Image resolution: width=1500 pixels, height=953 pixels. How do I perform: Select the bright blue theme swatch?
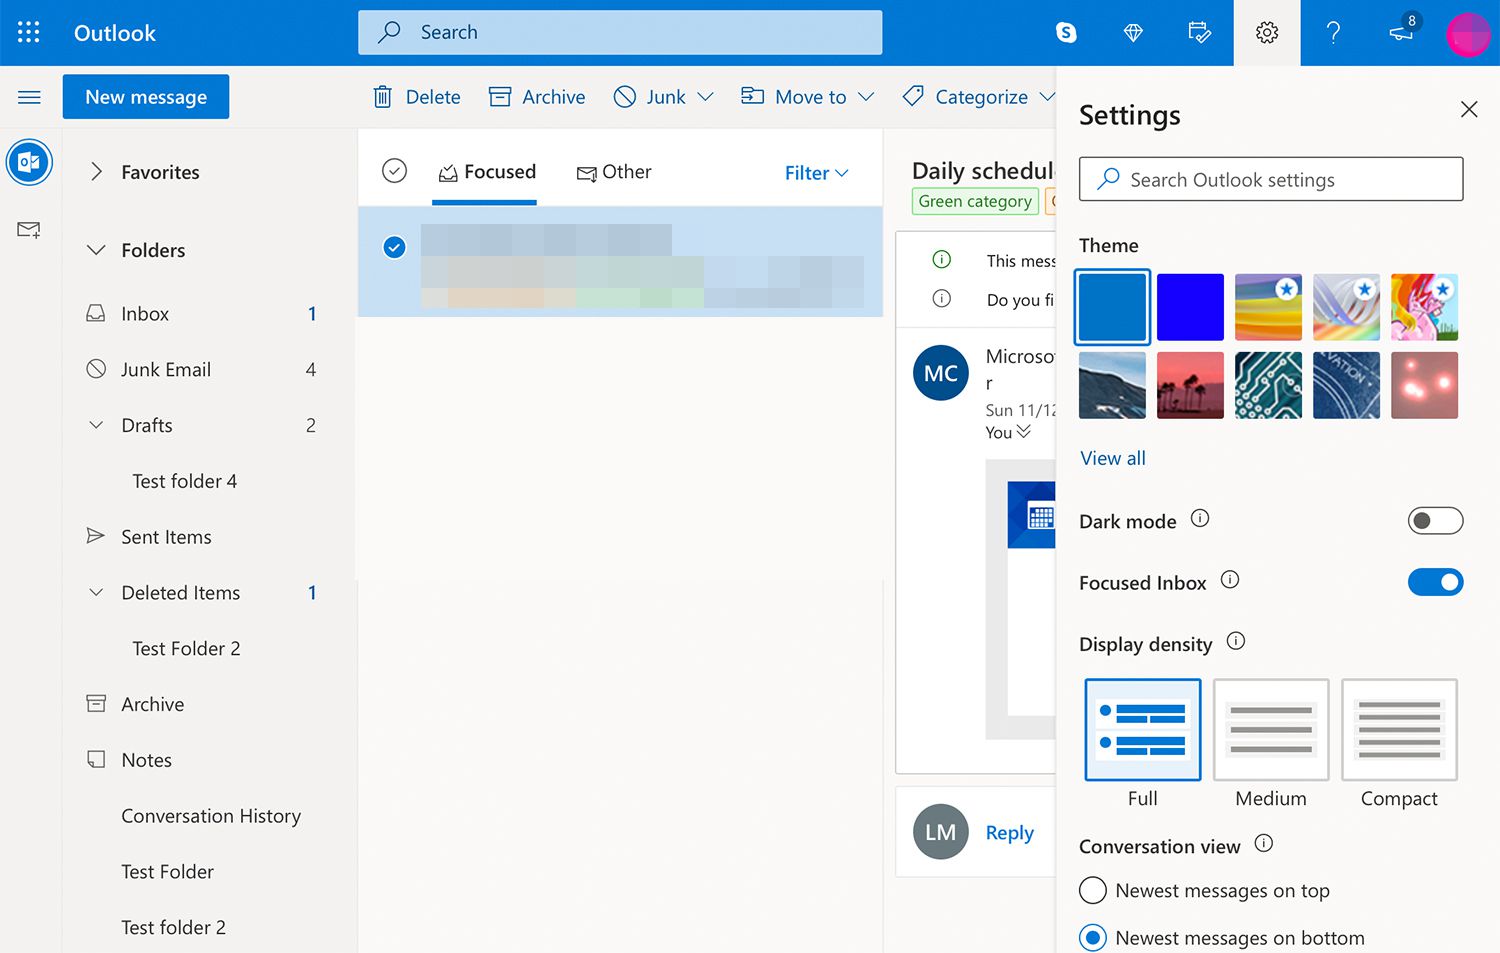pos(1190,307)
